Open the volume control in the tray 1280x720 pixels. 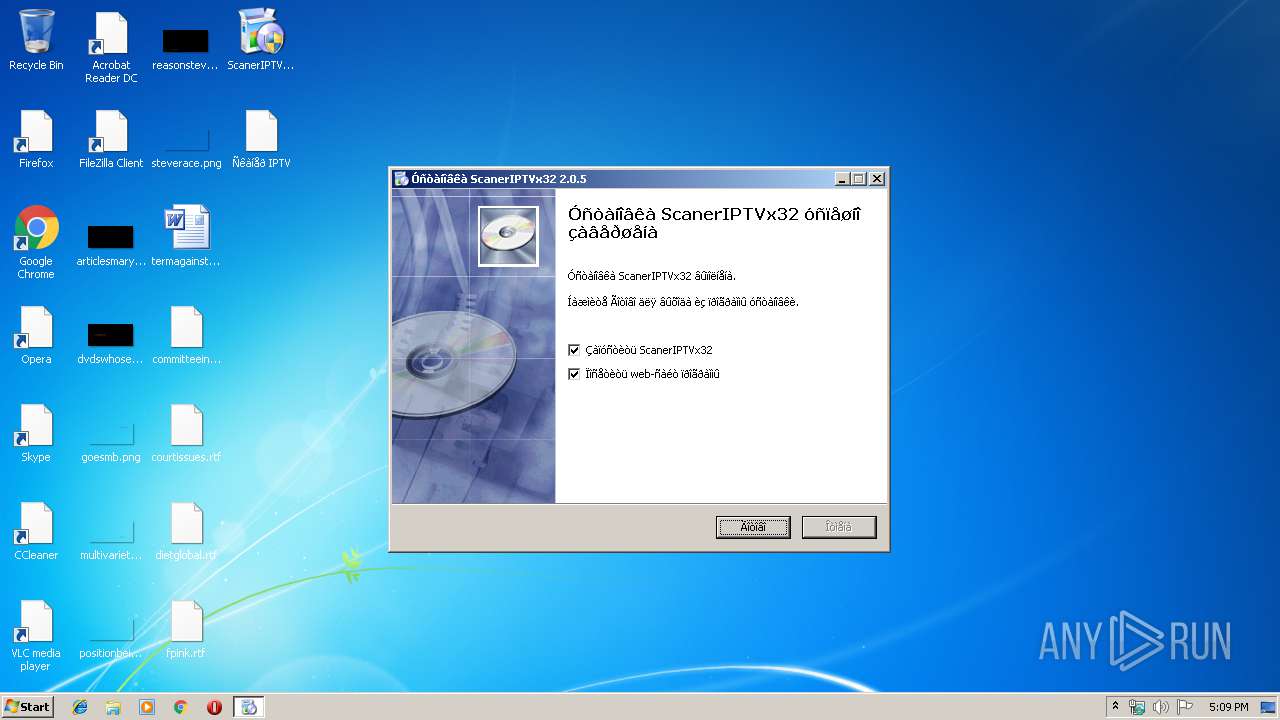(1161, 707)
